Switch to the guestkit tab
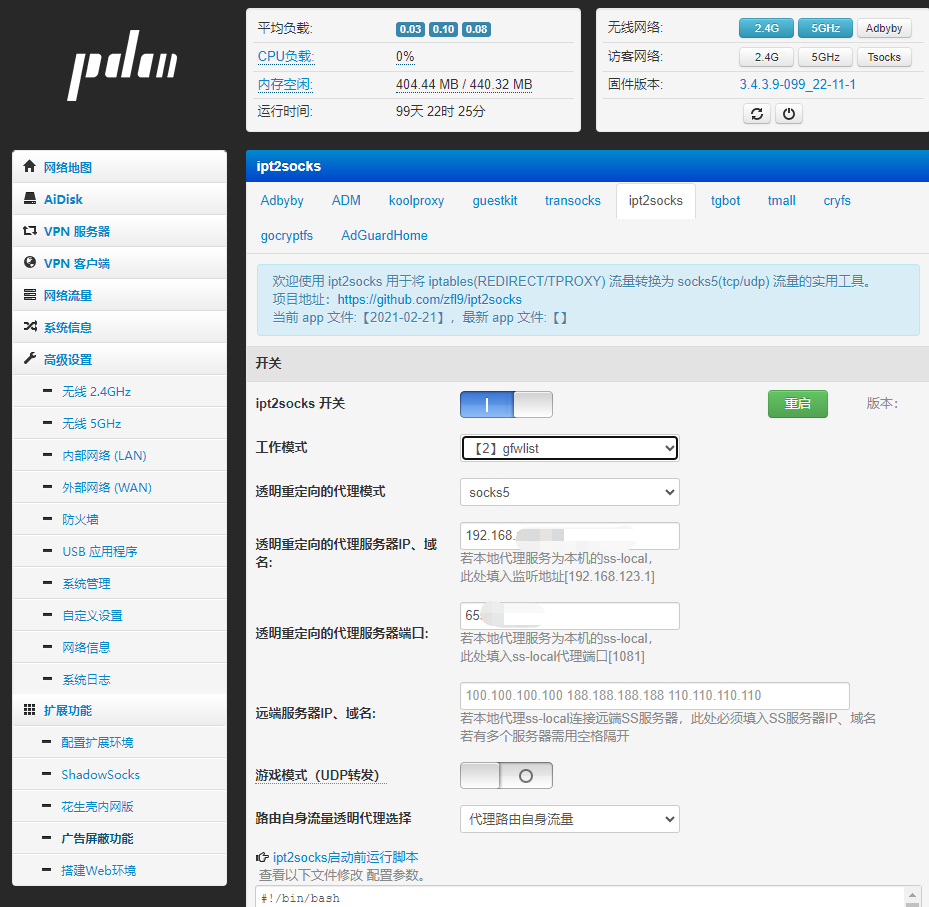Viewport: 929px width, 907px height. tap(495, 201)
